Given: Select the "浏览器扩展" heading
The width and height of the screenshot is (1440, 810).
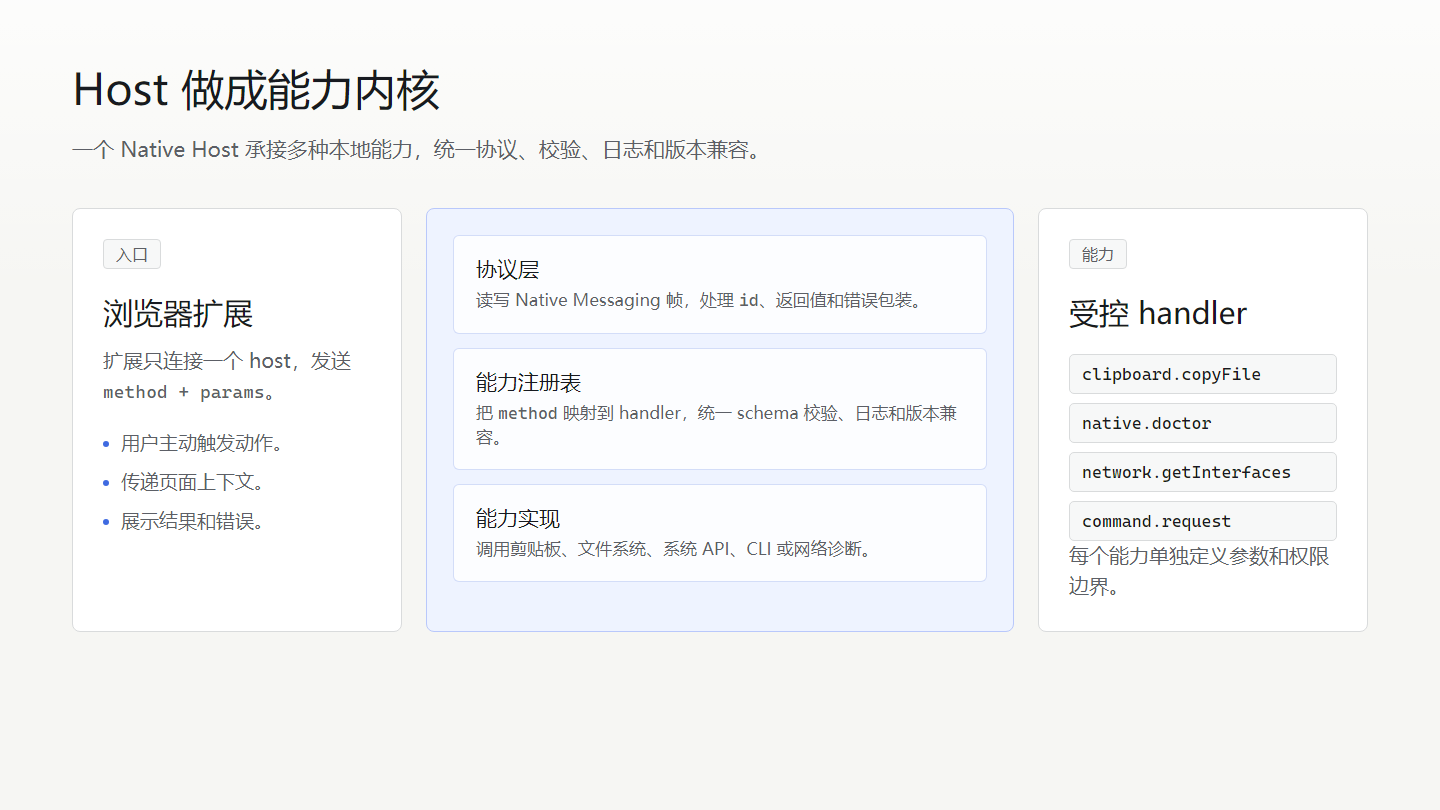Looking at the screenshot, I should click(178, 314).
